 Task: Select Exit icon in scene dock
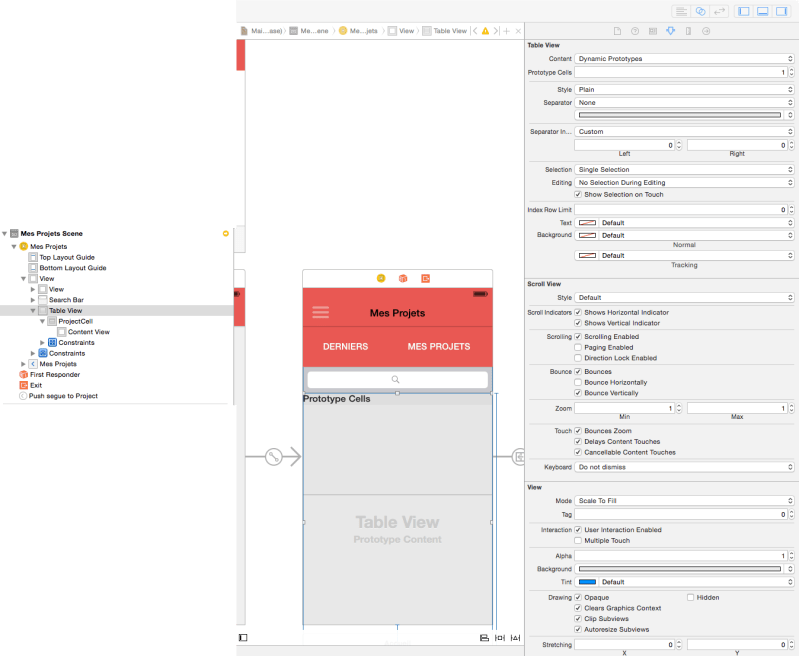425,278
